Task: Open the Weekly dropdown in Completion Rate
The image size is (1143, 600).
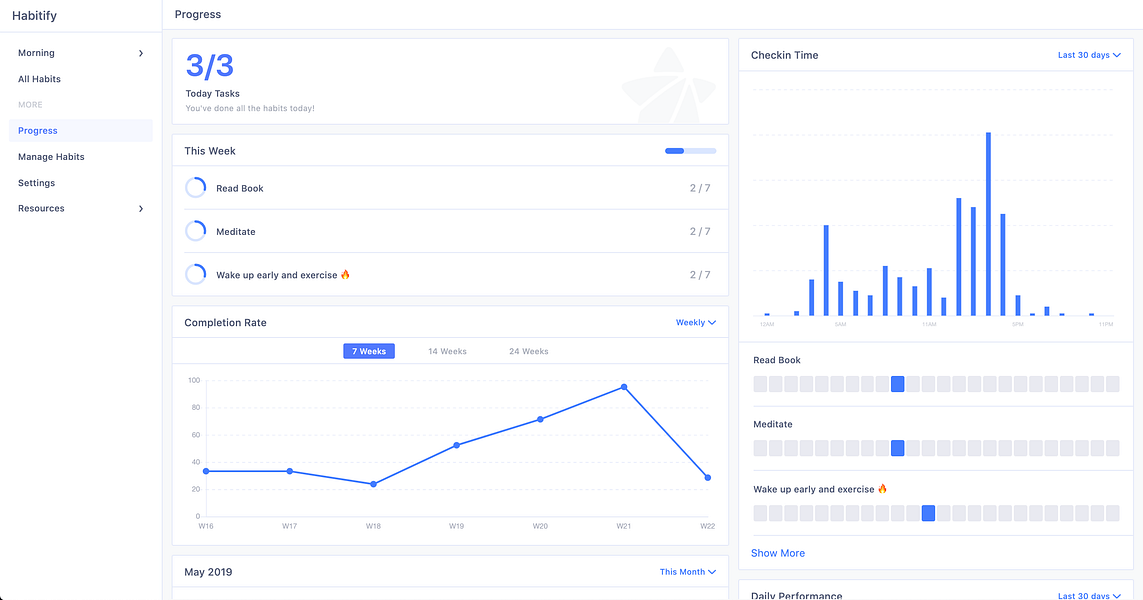Action: click(695, 322)
